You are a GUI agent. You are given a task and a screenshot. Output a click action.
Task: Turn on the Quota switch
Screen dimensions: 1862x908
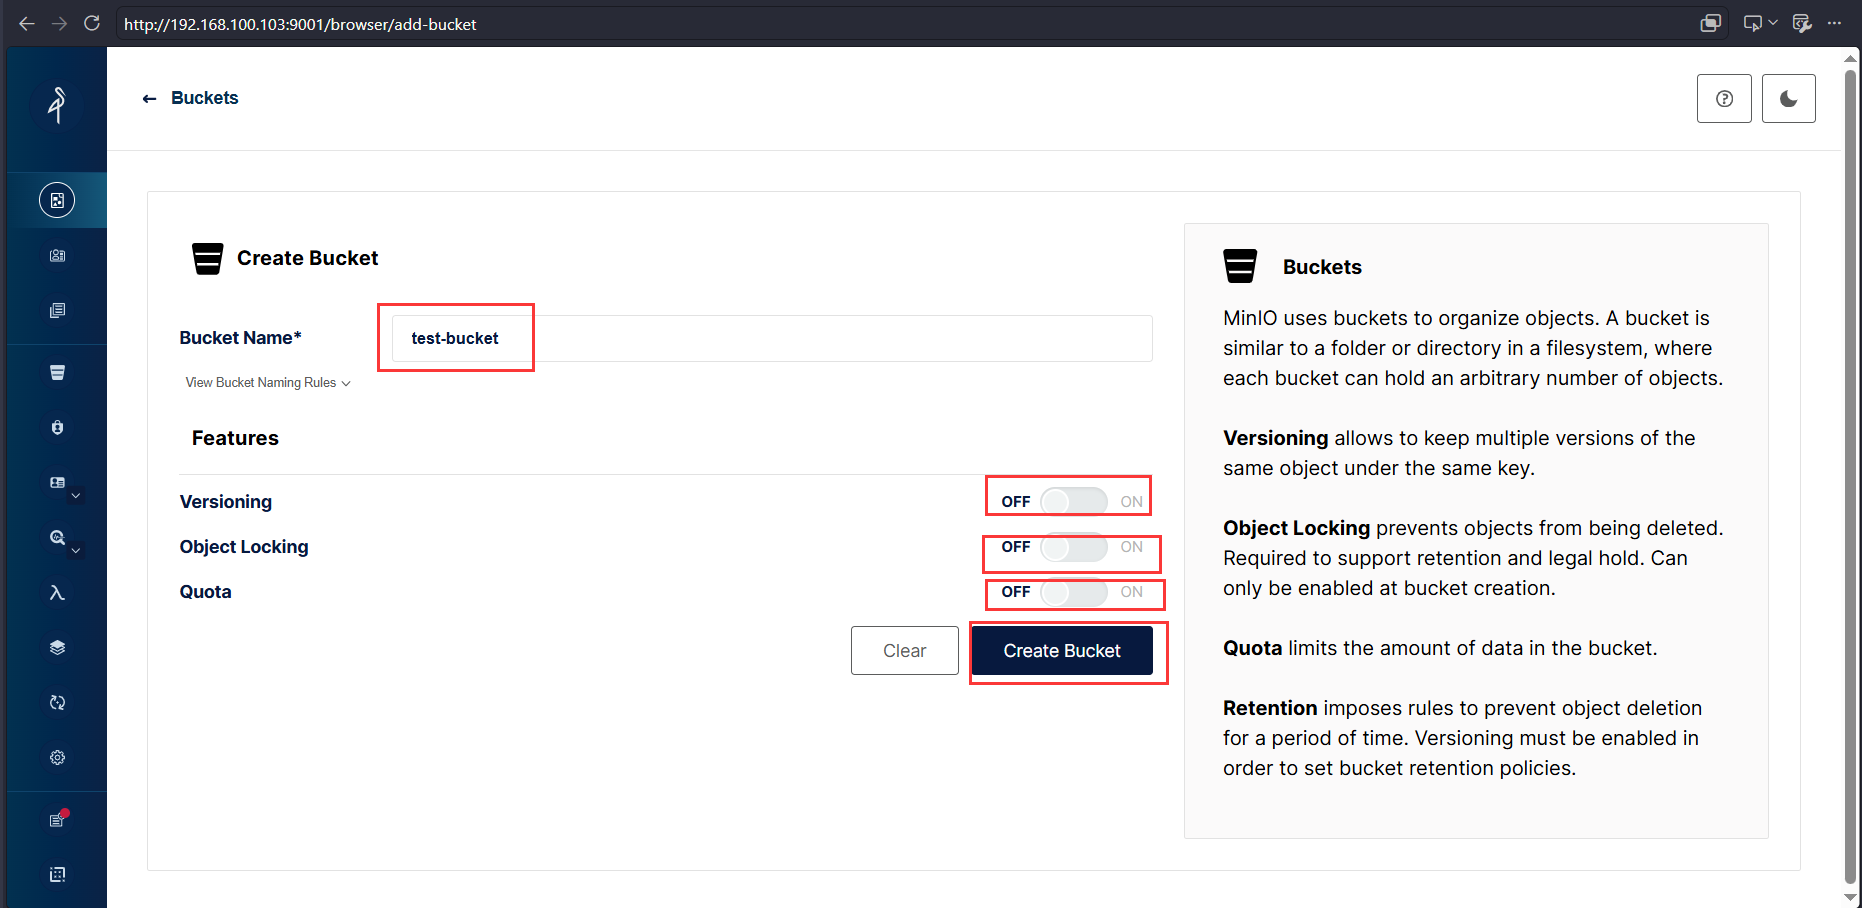1073,592
